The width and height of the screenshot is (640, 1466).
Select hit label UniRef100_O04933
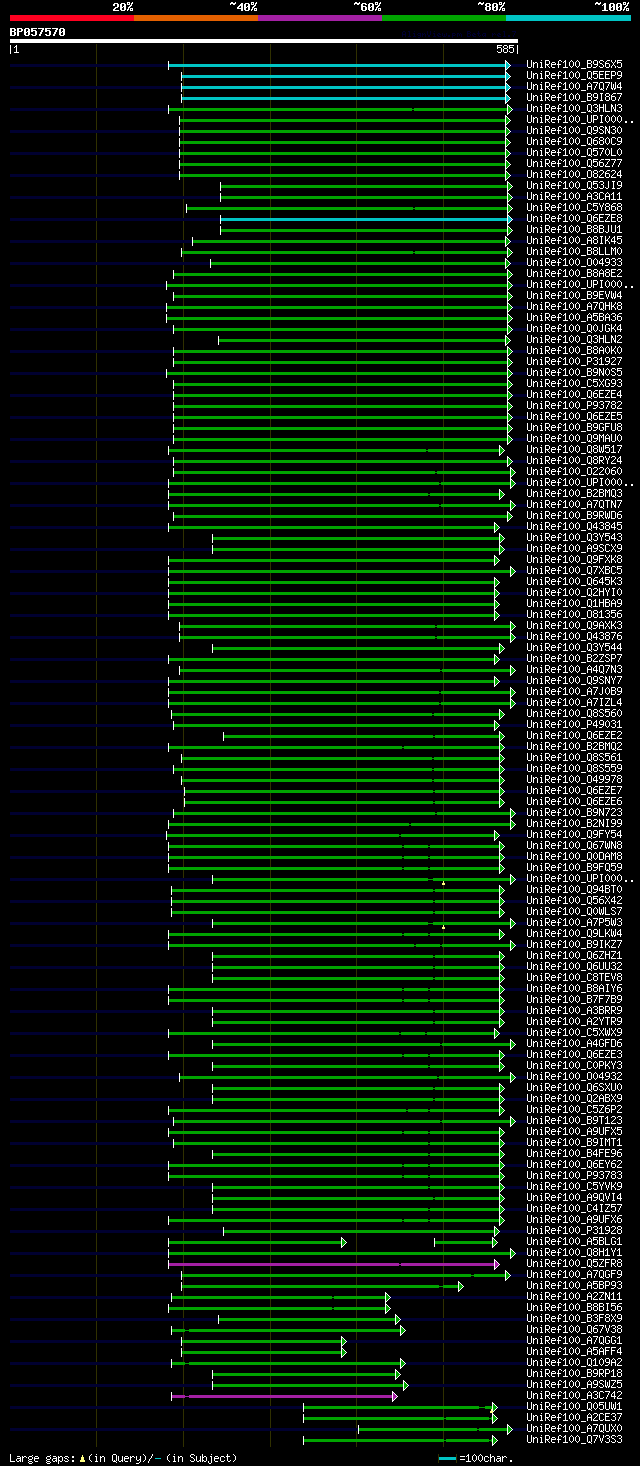(x=574, y=262)
